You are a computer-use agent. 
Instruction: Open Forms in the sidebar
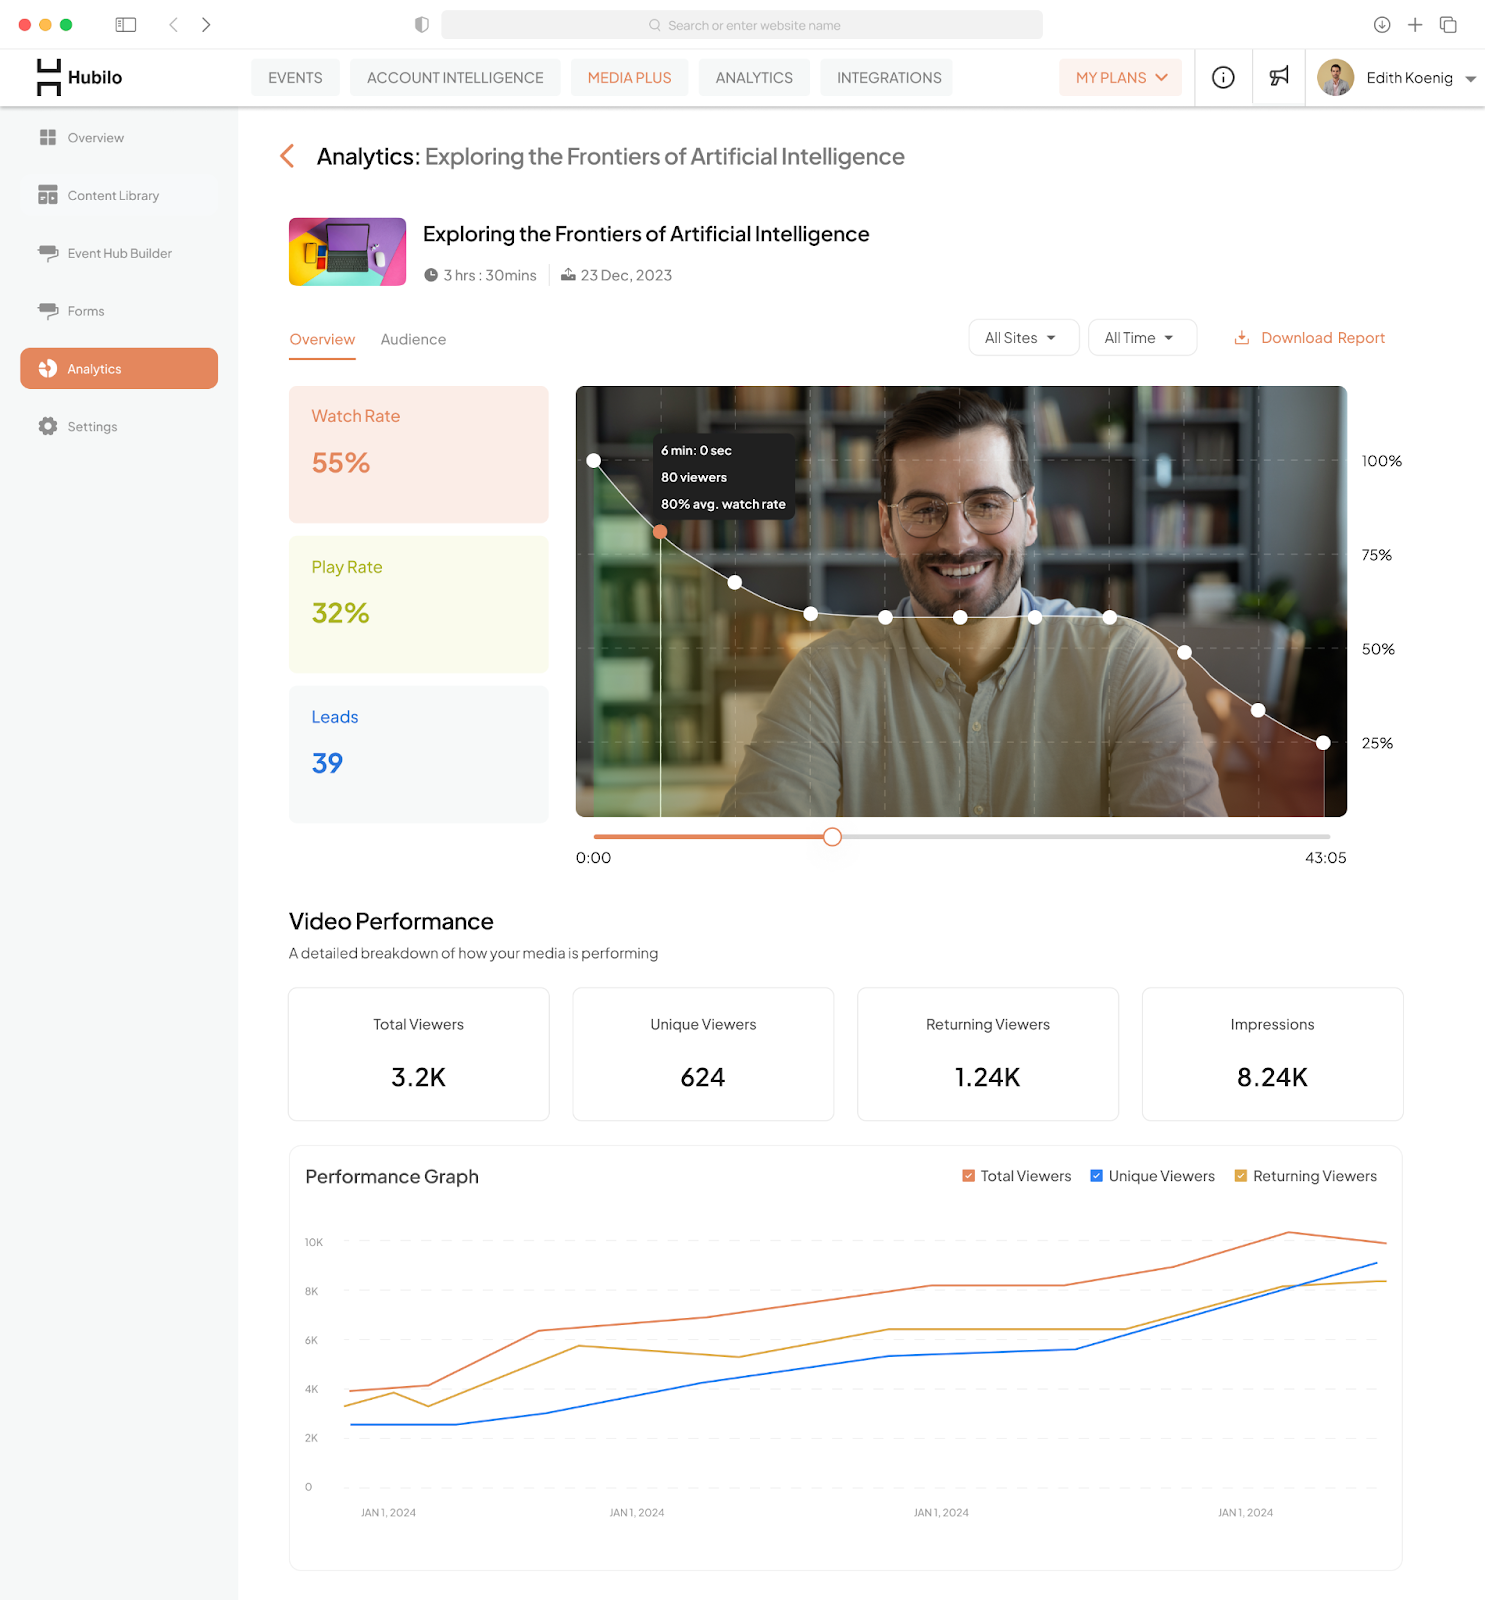pyautogui.click(x=119, y=311)
